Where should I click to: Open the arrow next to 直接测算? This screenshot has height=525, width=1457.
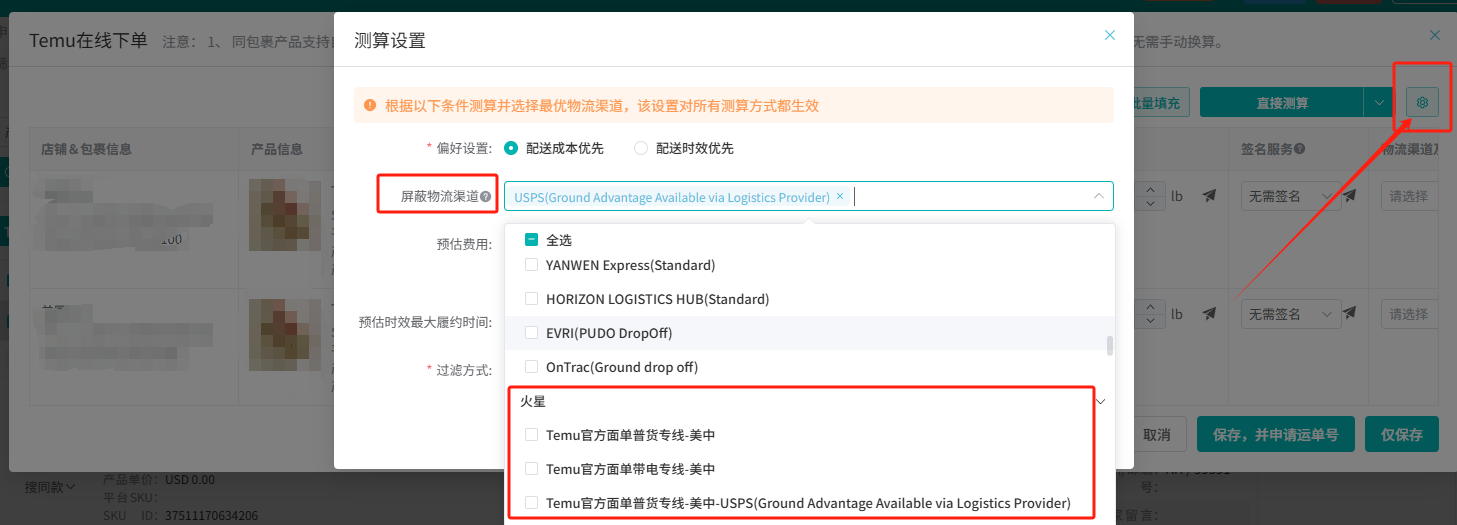coord(1380,102)
